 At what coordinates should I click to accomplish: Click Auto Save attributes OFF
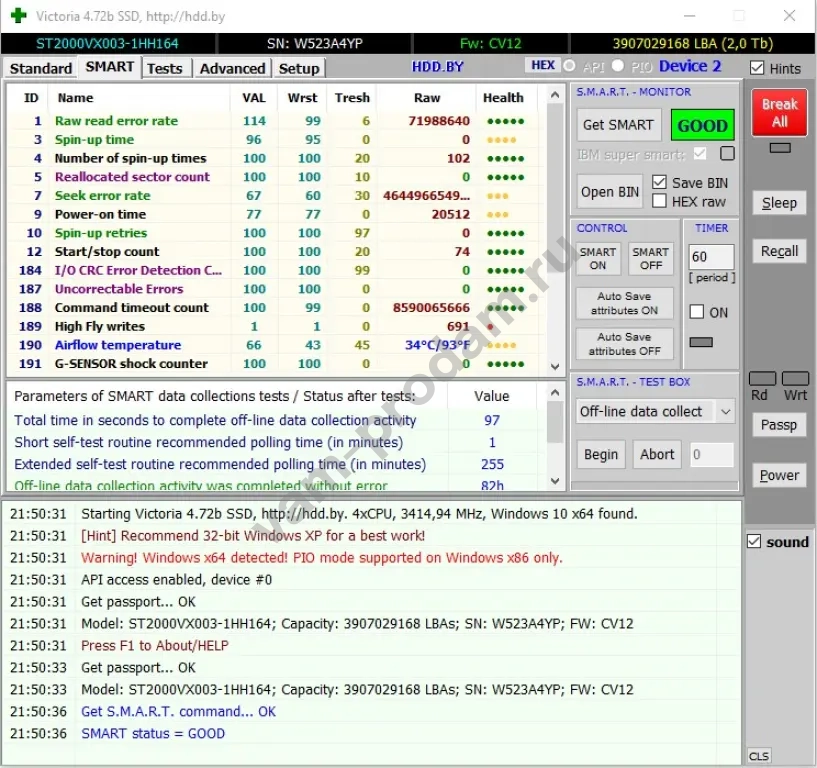pyautogui.click(x=624, y=344)
